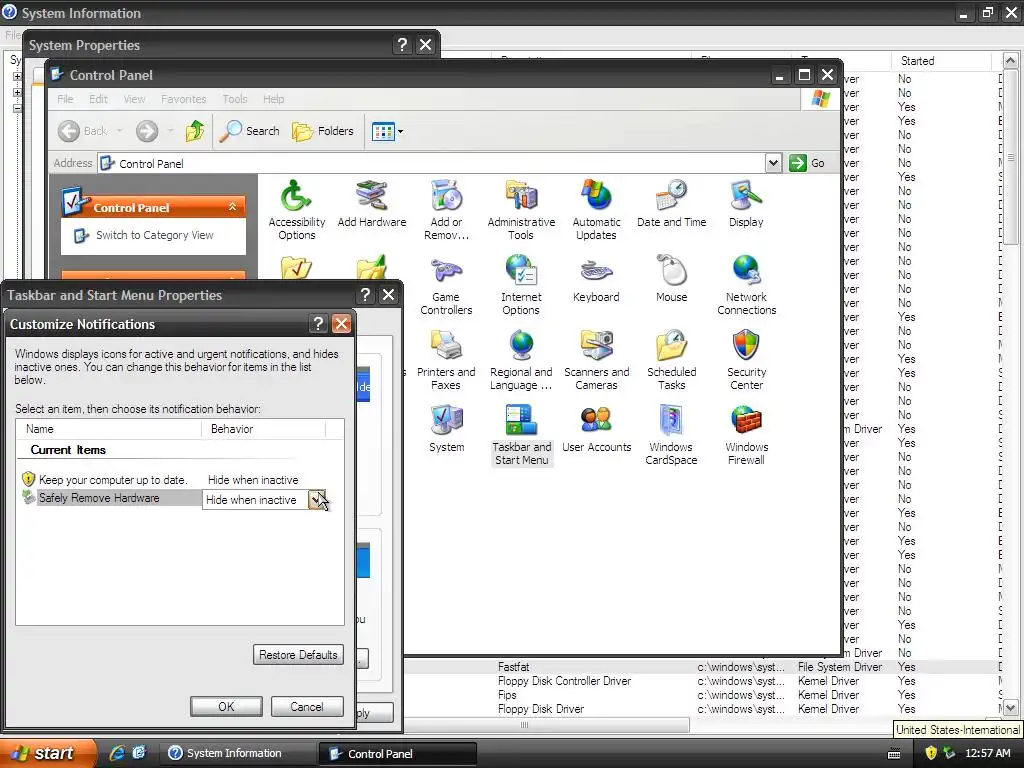Image resolution: width=1024 pixels, height=768 pixels.
Task: Open Windows CardSpace icon
Action: 671,435
